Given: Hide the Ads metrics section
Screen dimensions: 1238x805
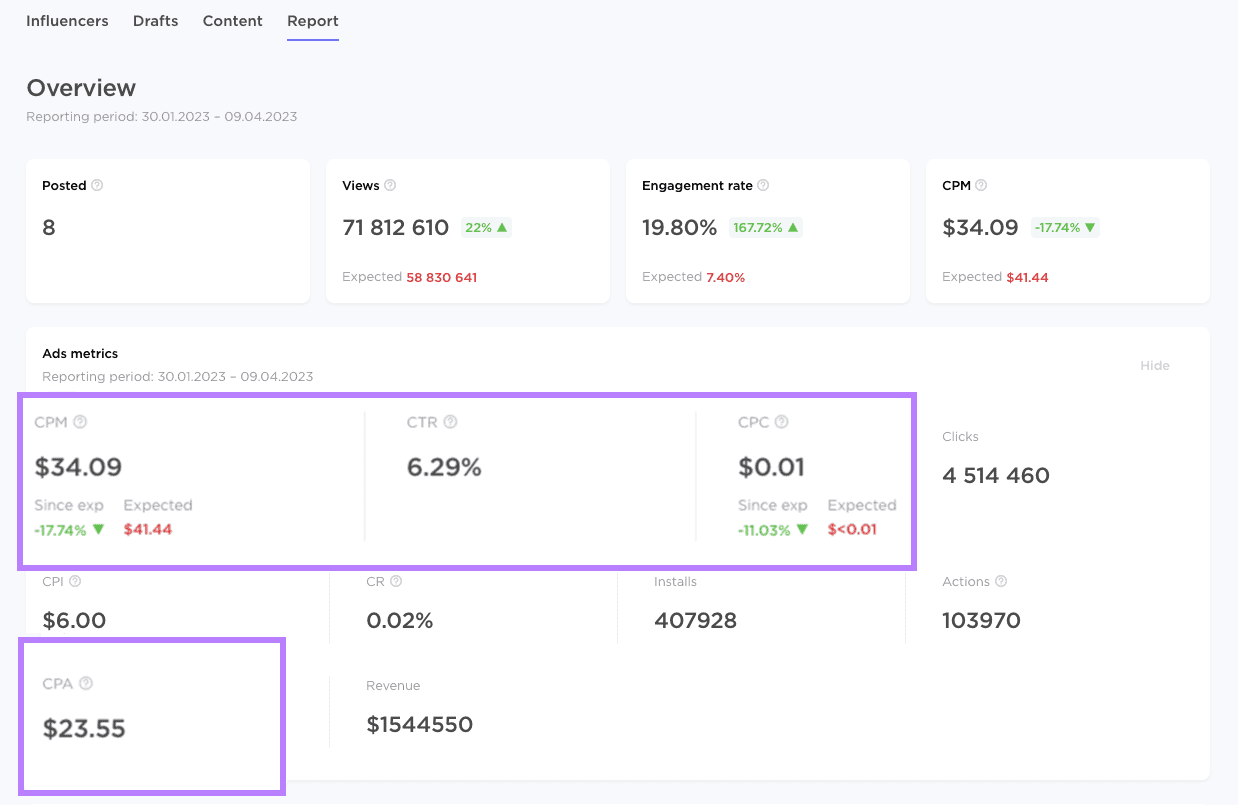Looking at the screenshot, I should [x=1154, y=365].
